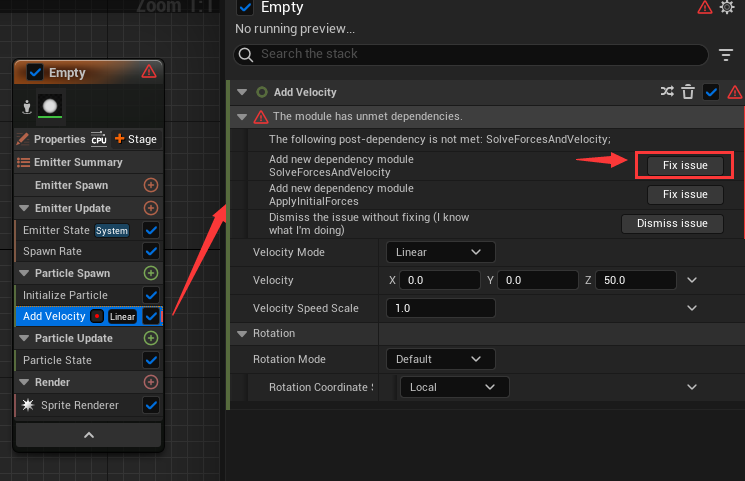Image resolution: width=745 pixels, height=481 pixels.
Task: Collapse the Rotation section
Action: 242,333
